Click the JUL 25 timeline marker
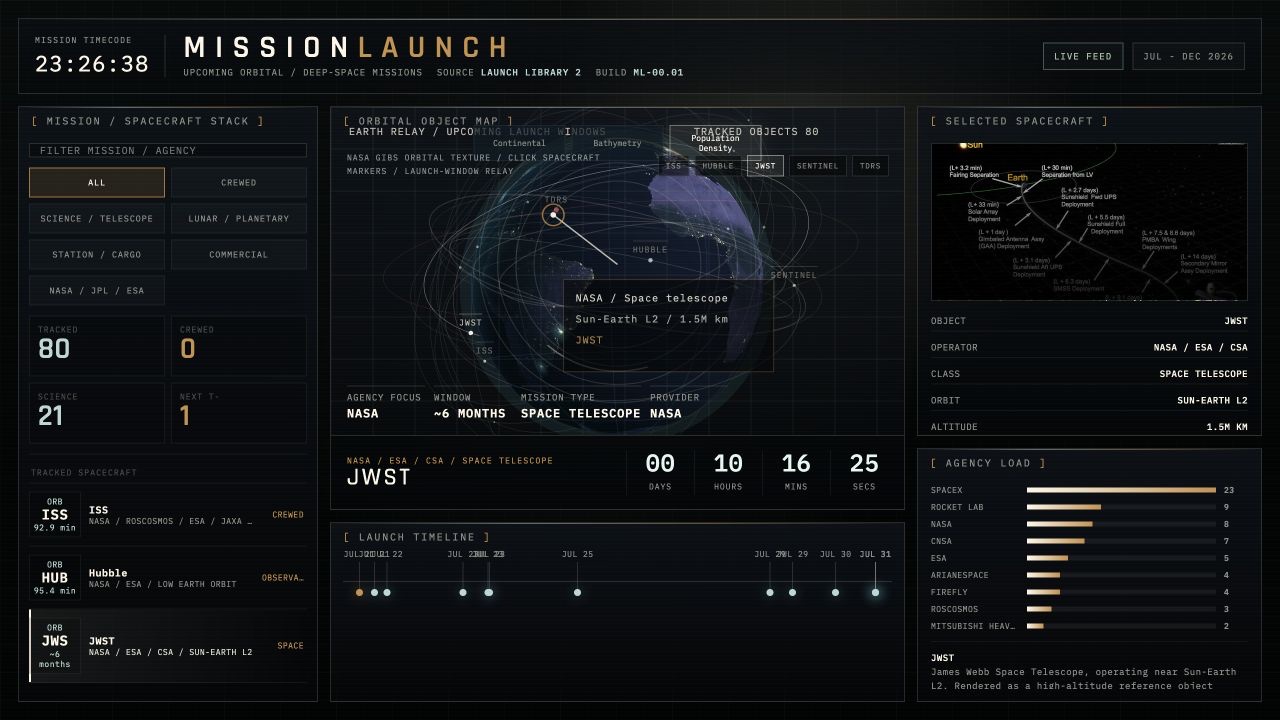 point(577,592)
